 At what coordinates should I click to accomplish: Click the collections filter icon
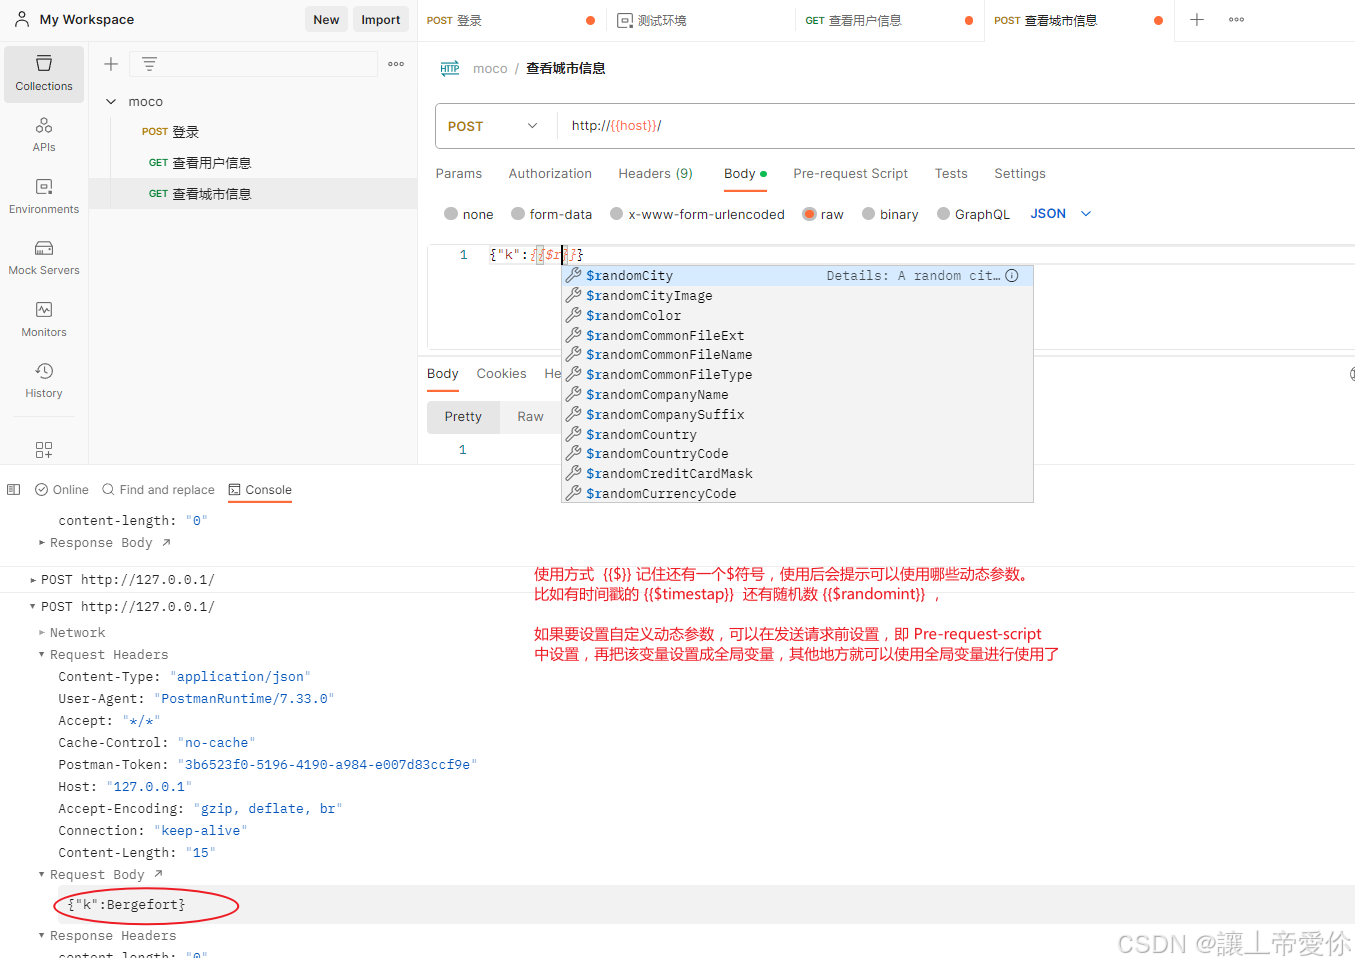(x=149, y=64)
